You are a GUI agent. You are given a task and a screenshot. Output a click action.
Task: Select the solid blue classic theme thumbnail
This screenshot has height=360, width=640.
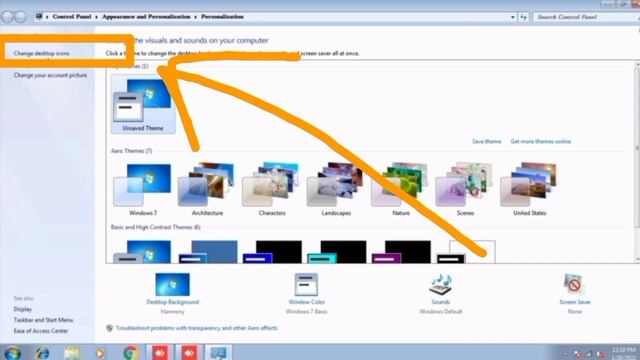pos(208,251)
